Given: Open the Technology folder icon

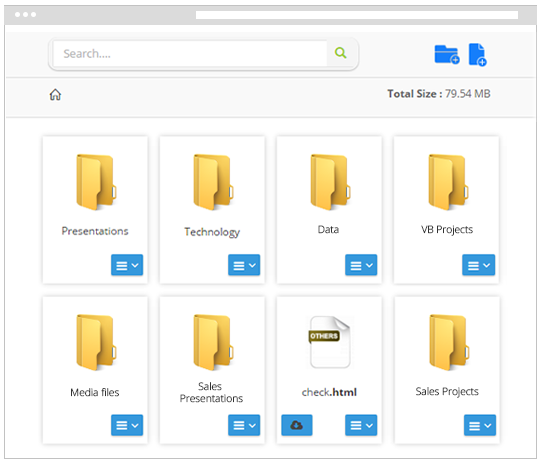Looking at the screenshot, I should [x=213, y=182].
